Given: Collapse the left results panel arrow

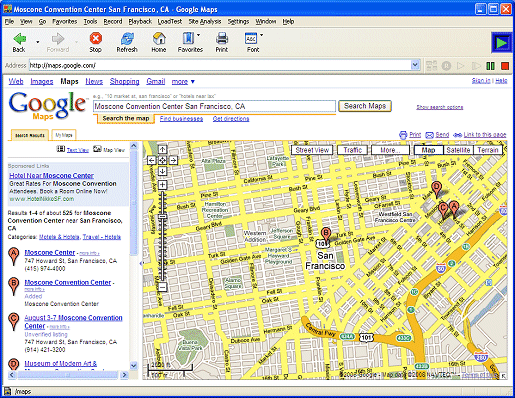Looking at the screenshot, I should [x=141, y=263].
